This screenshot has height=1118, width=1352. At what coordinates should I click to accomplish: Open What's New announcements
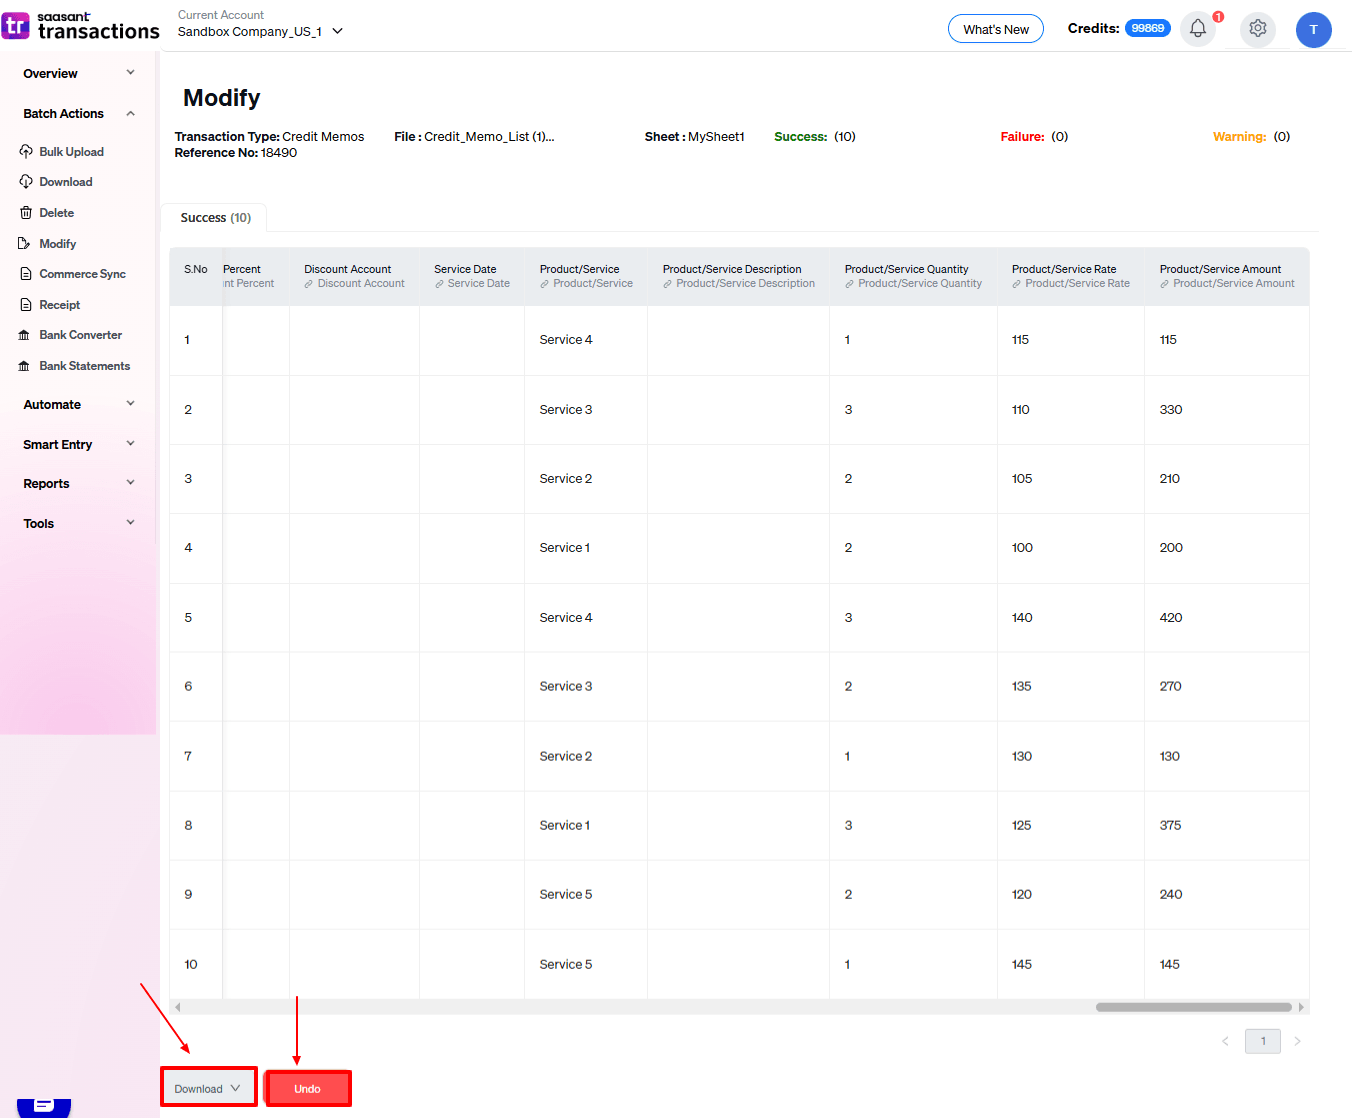pyautogui.click(x=995, y=28)
